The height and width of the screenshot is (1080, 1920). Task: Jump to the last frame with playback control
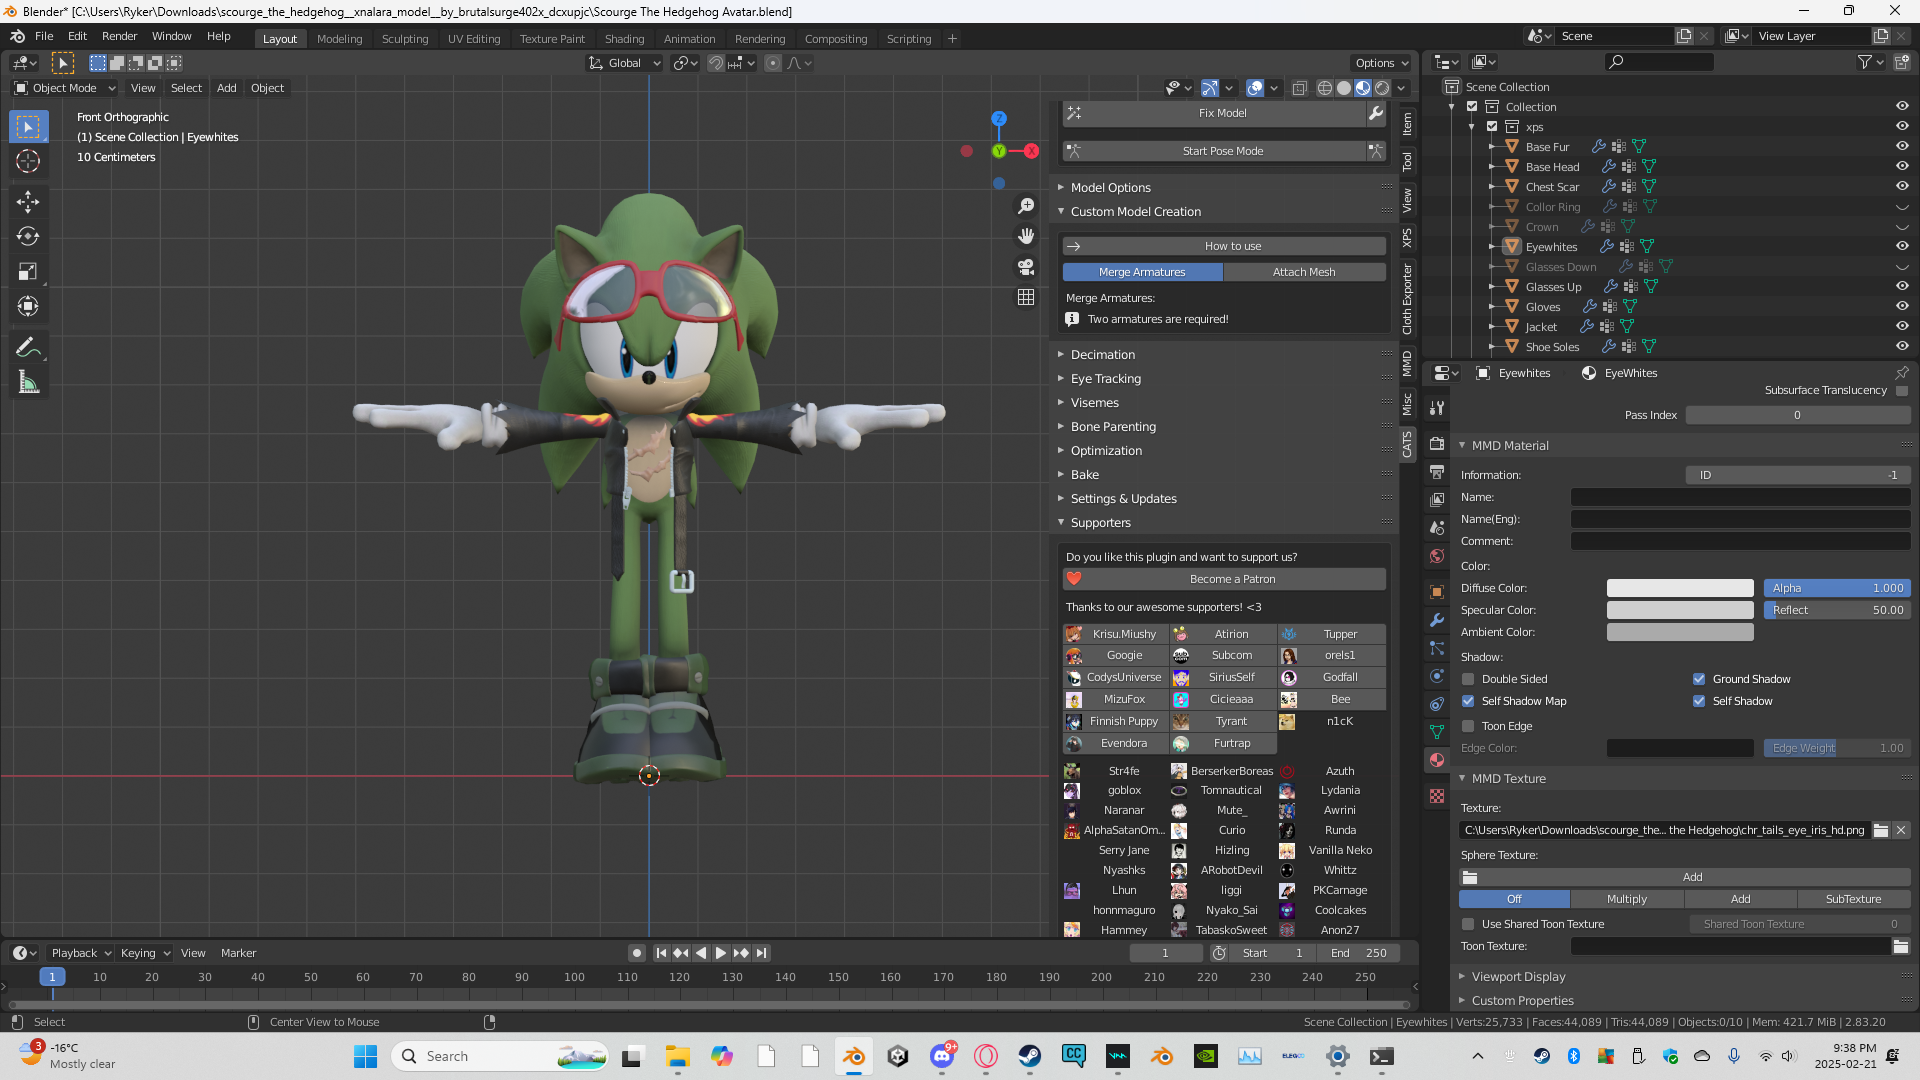(x=762, y=952)
